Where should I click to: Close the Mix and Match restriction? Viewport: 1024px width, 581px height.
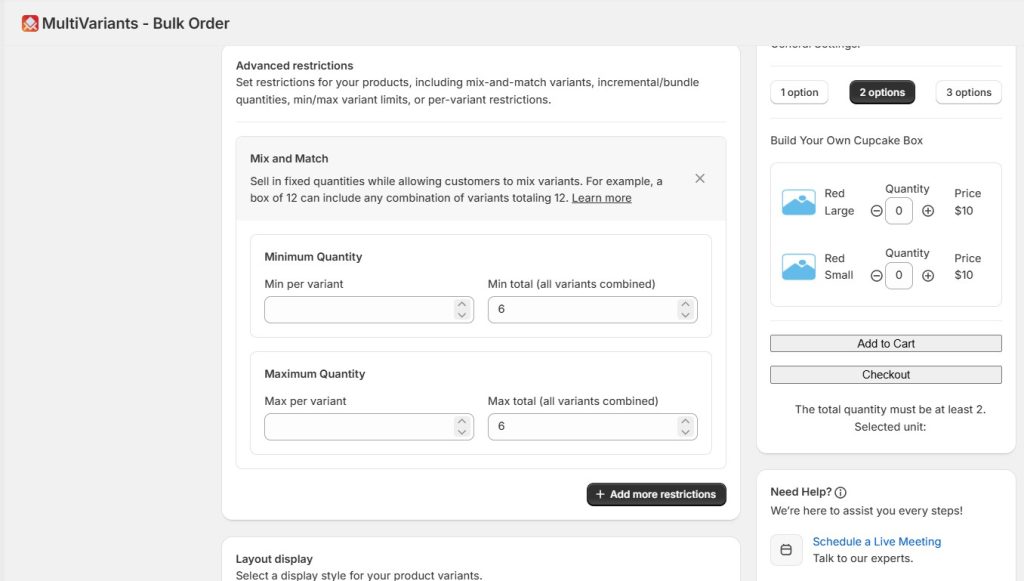coord(700,178)
